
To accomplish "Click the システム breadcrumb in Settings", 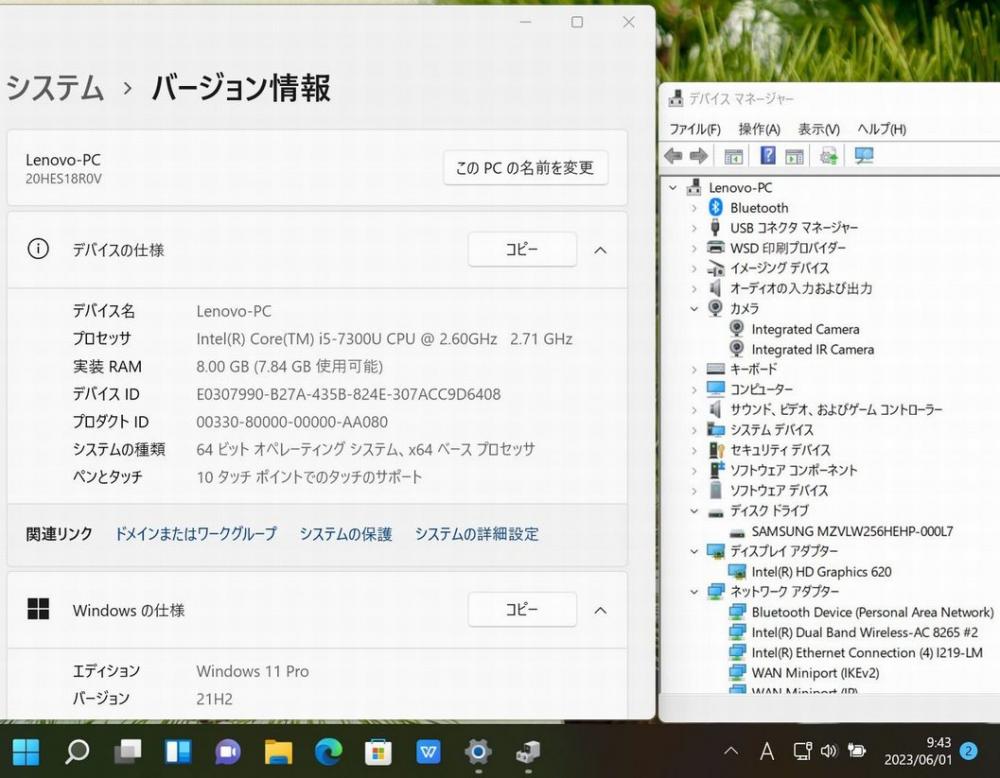I will pos(55,87).
